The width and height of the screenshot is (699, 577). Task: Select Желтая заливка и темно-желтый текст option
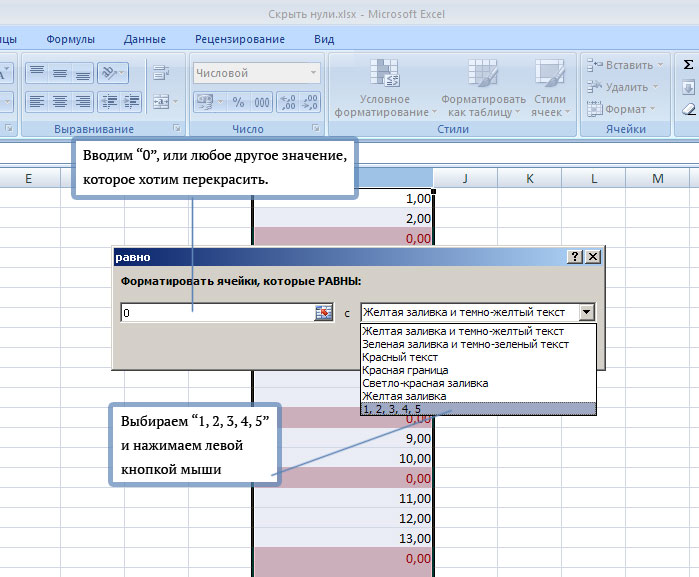(478, 331)
